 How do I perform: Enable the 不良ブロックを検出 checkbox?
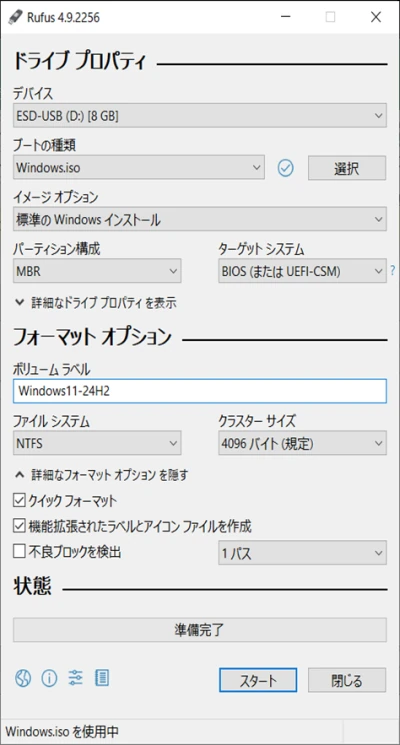[x=19, y=552]
